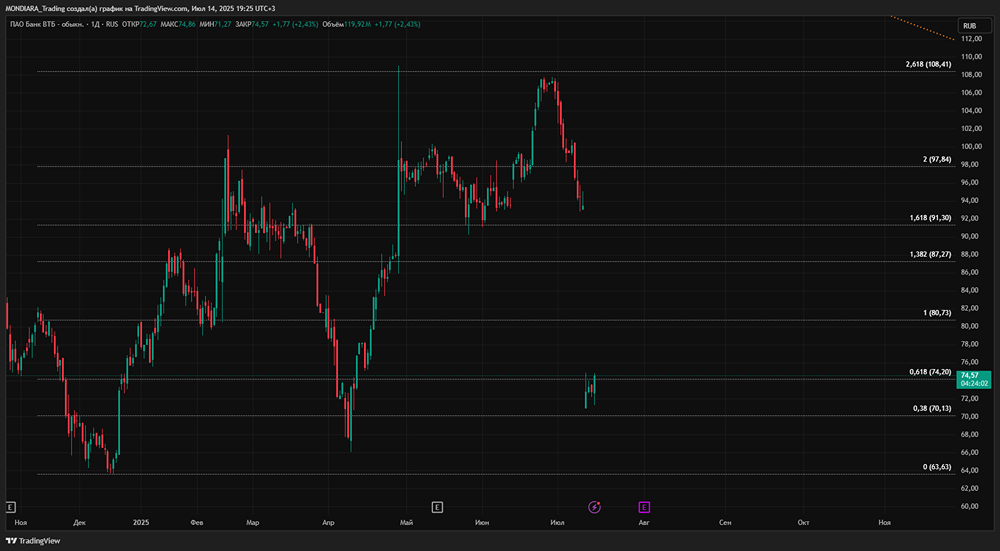Viewport: 1000px width, 551px height.
Task: Click the E marker at far left of timeline
Action: (x=12, y=507)
